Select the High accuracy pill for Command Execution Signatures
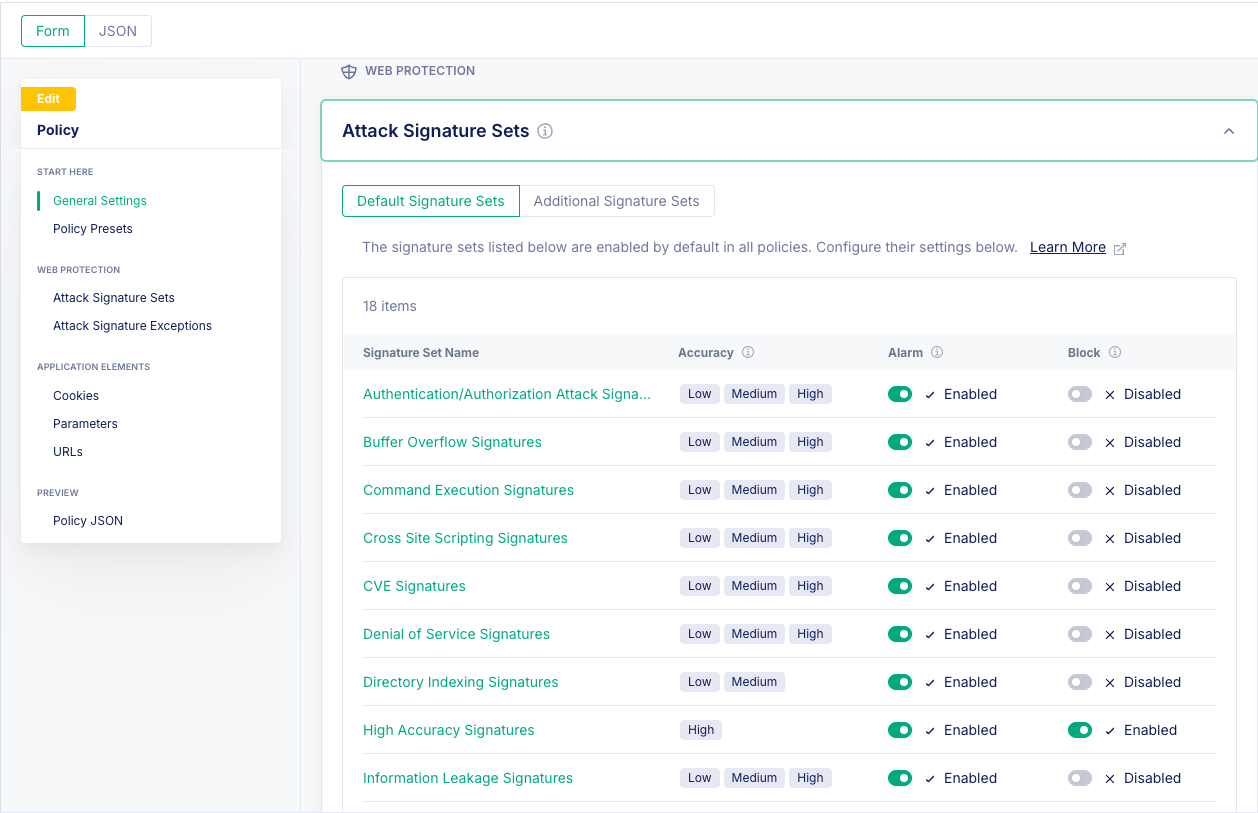The height and width of the screenshot is (813, 1258). click(x=810, y=489)
